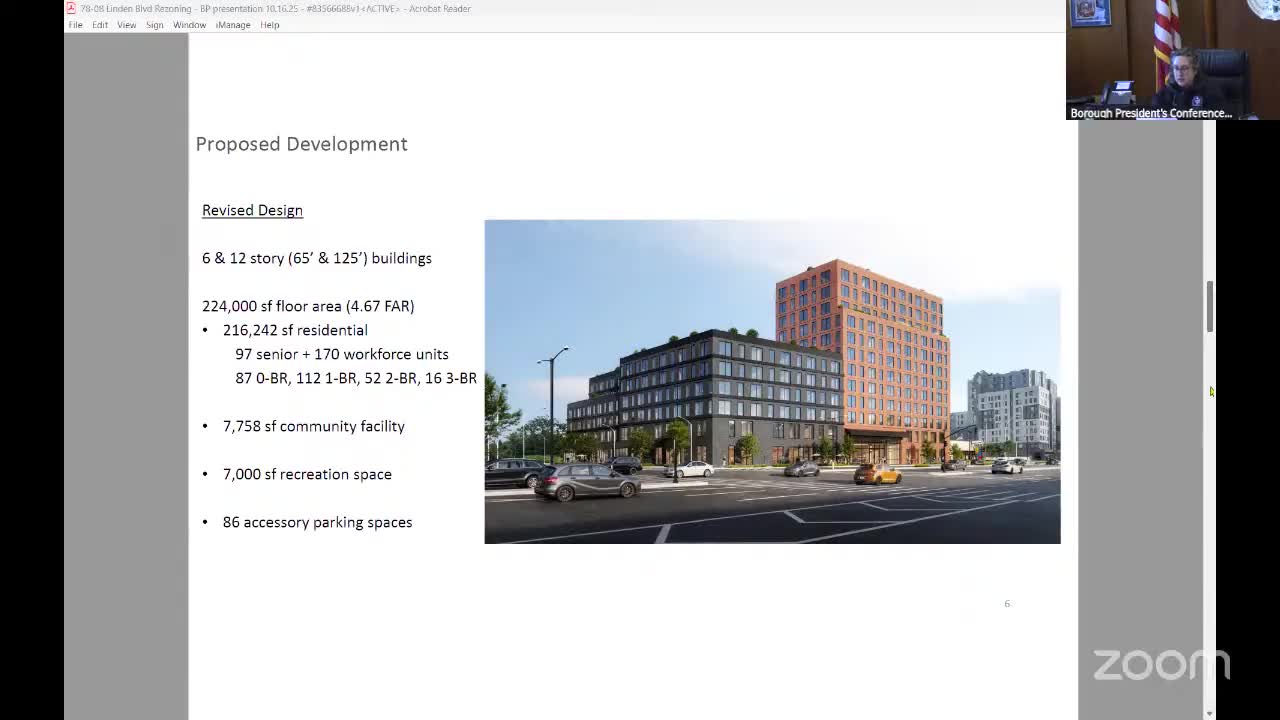The image size is (1280, 720).
Task: Click the Proposed Development heading
Action: pyautogui.click(x=301, y=144)
